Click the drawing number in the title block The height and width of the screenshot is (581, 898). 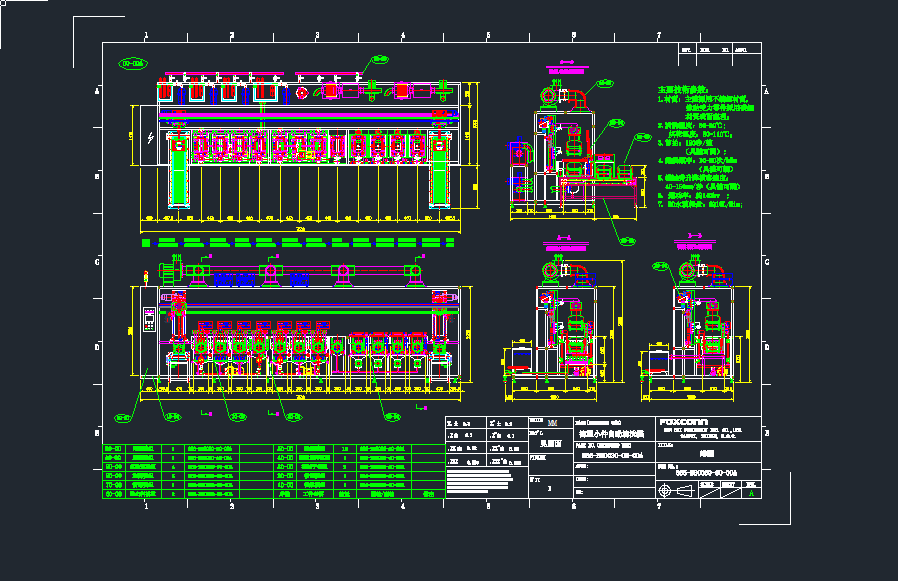click(x=708, y=471)
